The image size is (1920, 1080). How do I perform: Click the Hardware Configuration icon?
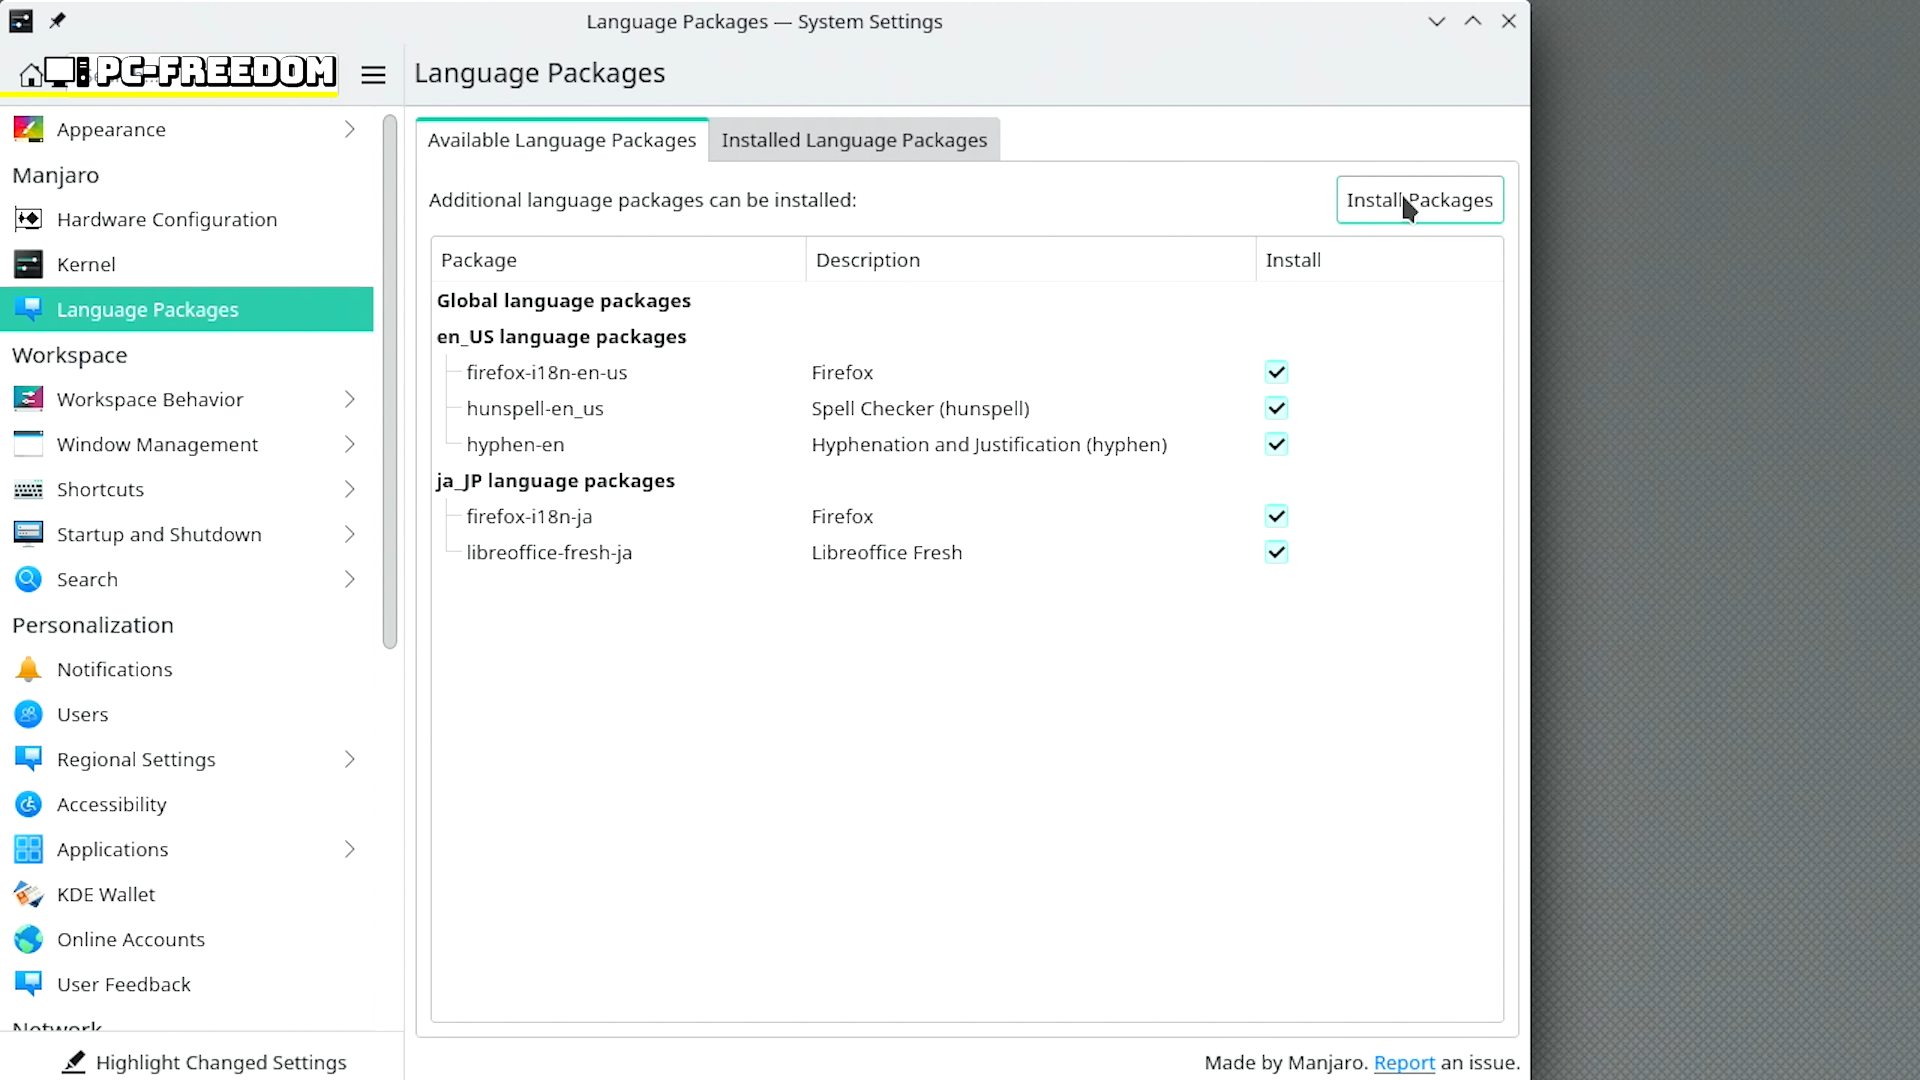(x=28, y=219)
